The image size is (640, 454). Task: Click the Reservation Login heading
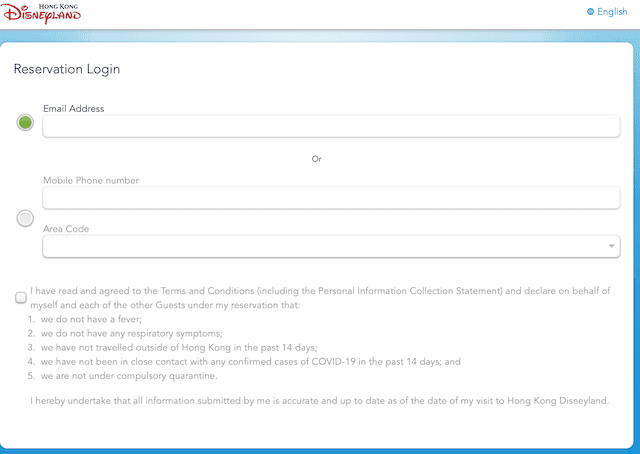coord(67,69)
